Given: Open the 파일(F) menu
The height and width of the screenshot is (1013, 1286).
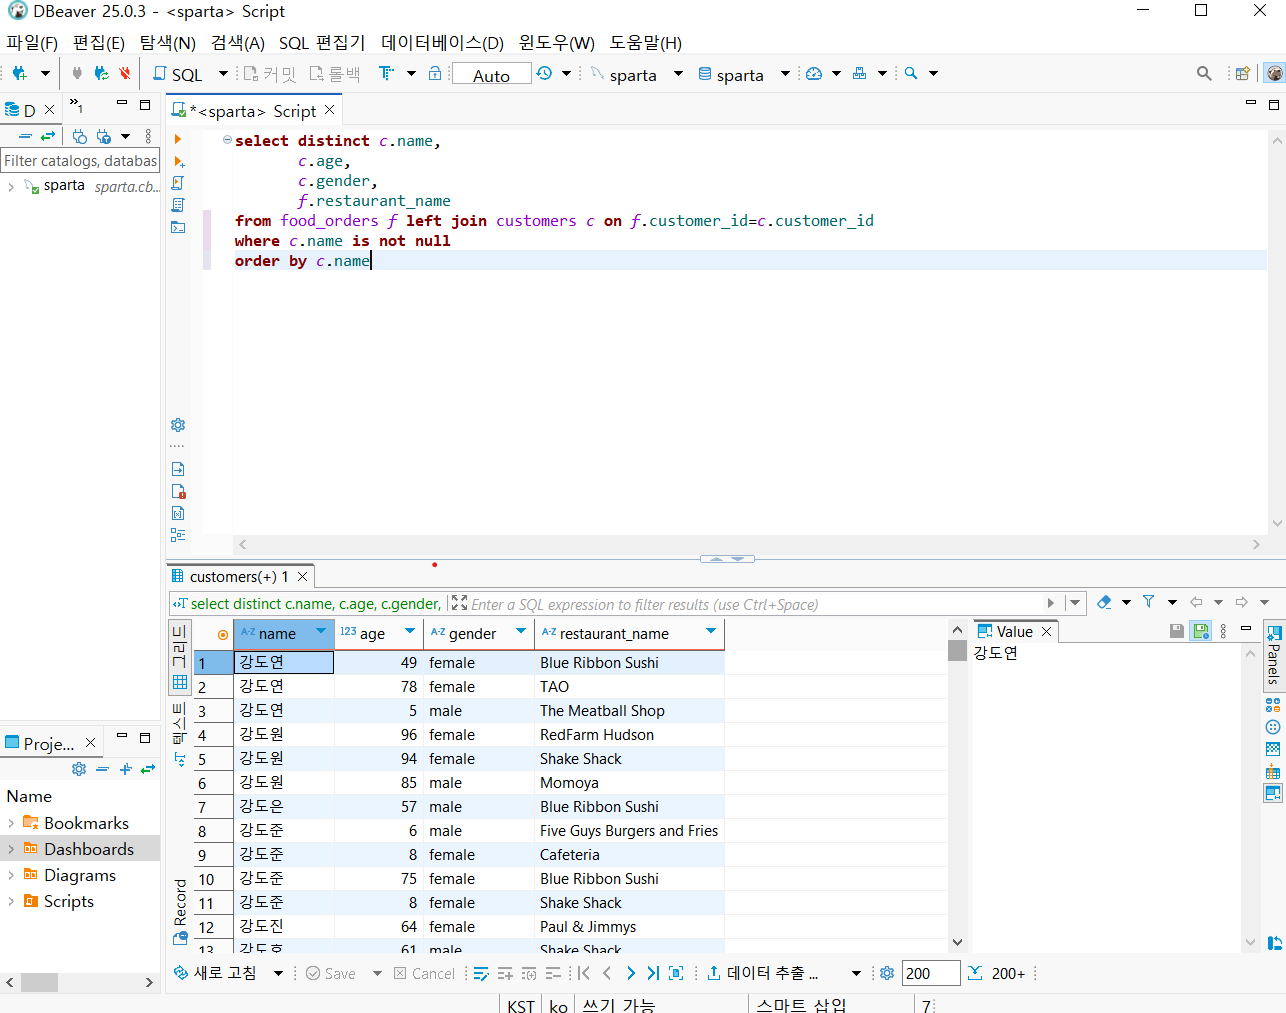Looking at the screenshot, I should 32,43.
